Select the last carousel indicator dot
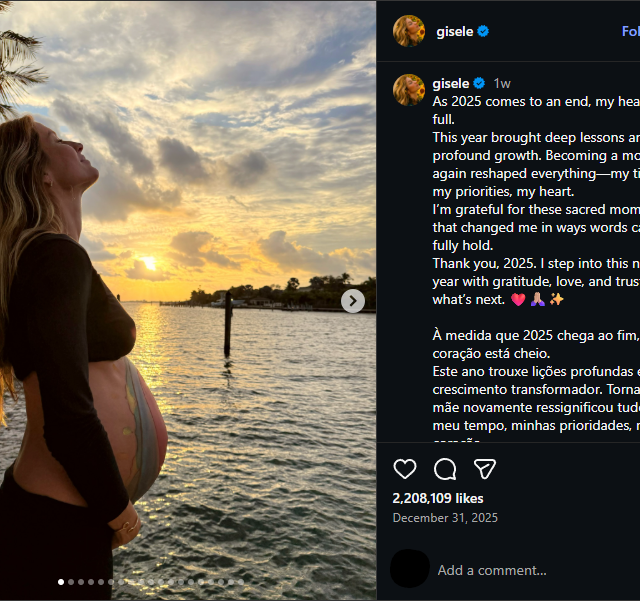Screen dimensions: 640x601 [240, 581]
